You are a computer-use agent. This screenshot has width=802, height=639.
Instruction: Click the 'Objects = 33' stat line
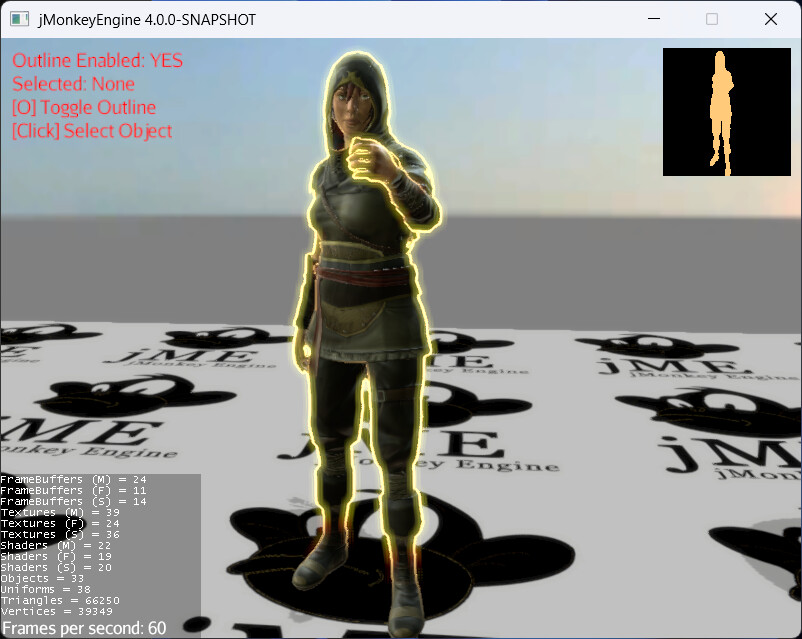(42, 578)
